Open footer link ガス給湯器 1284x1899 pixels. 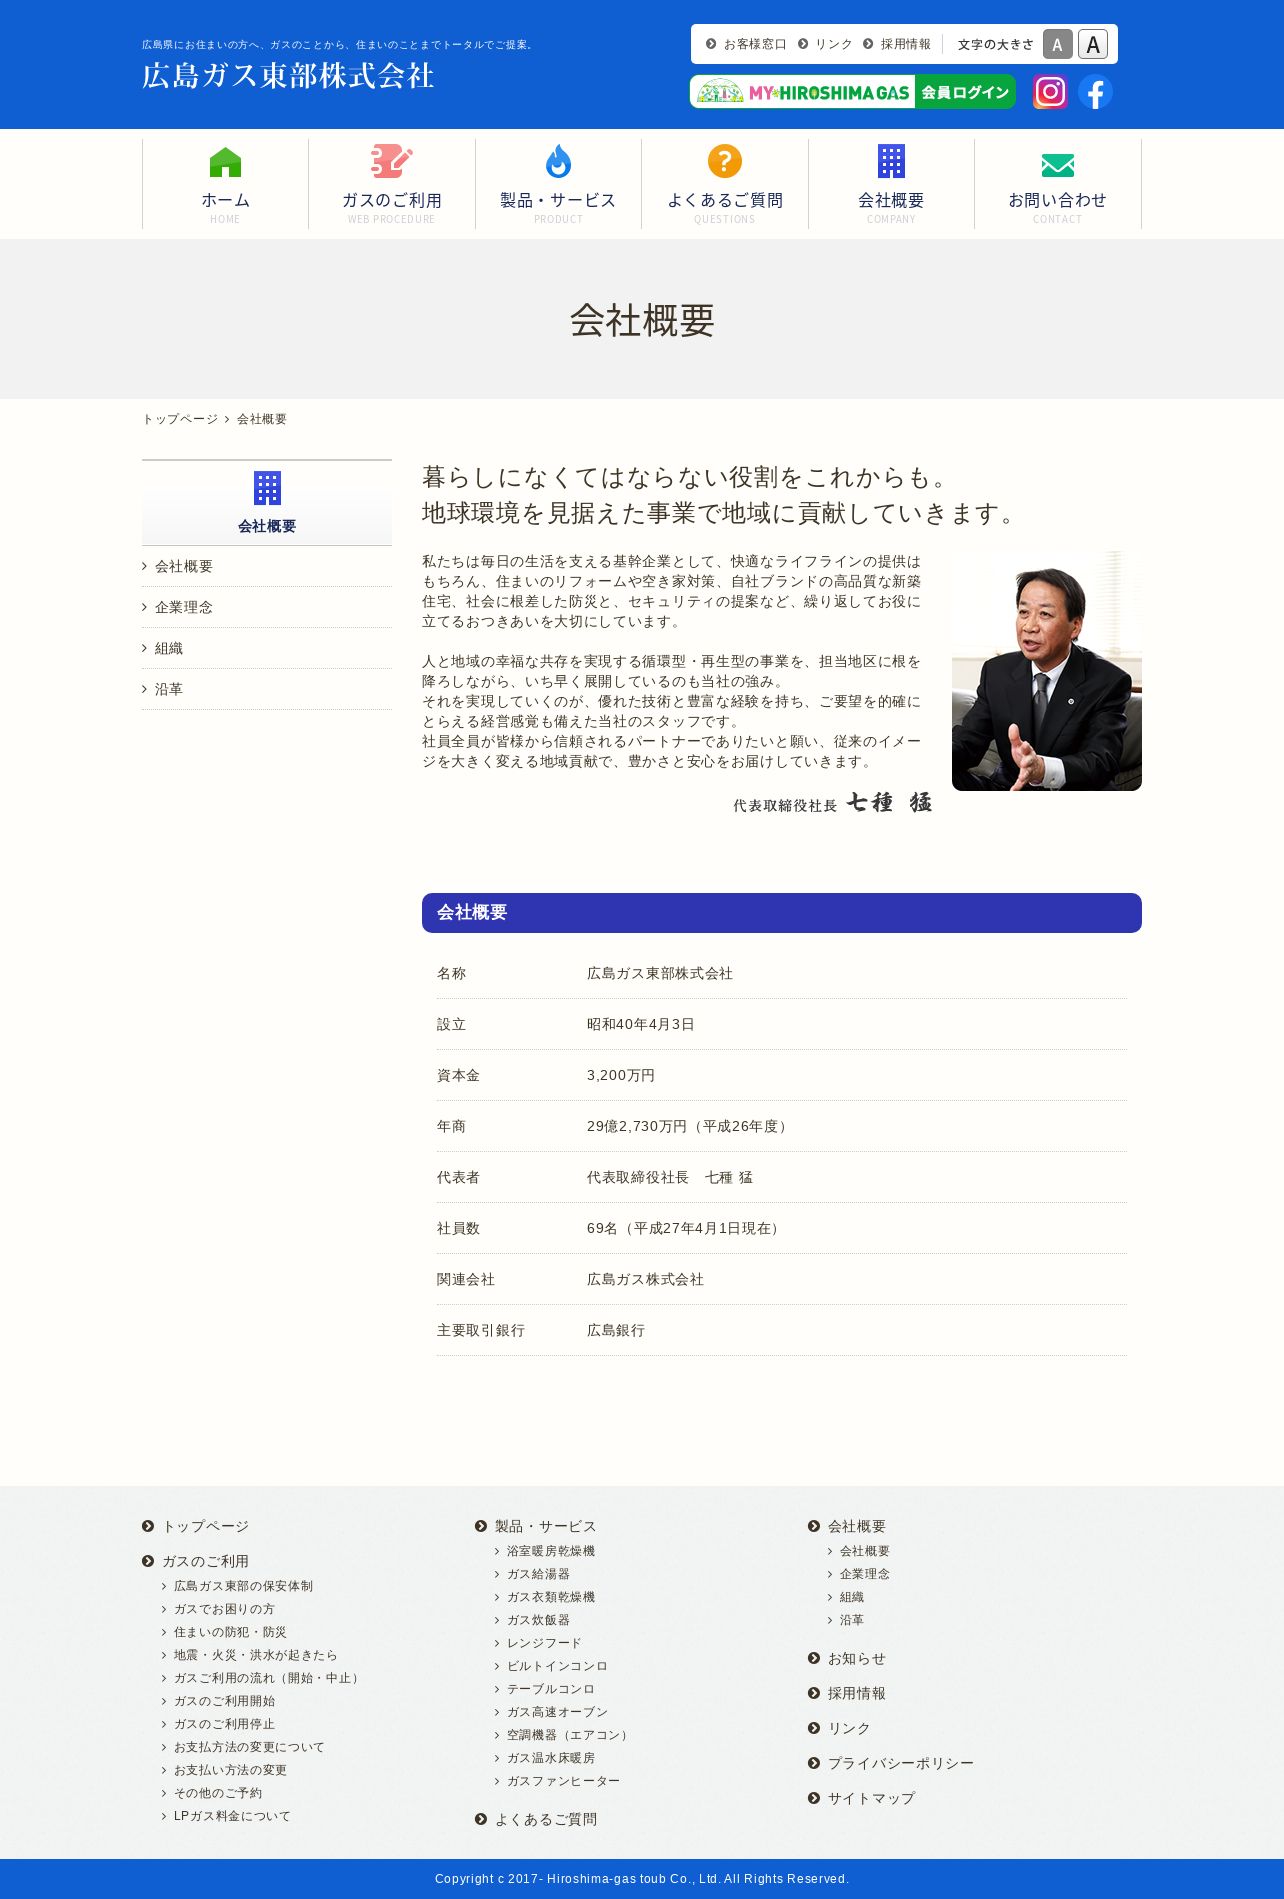pyautogui.click(x=538, y=1574)
